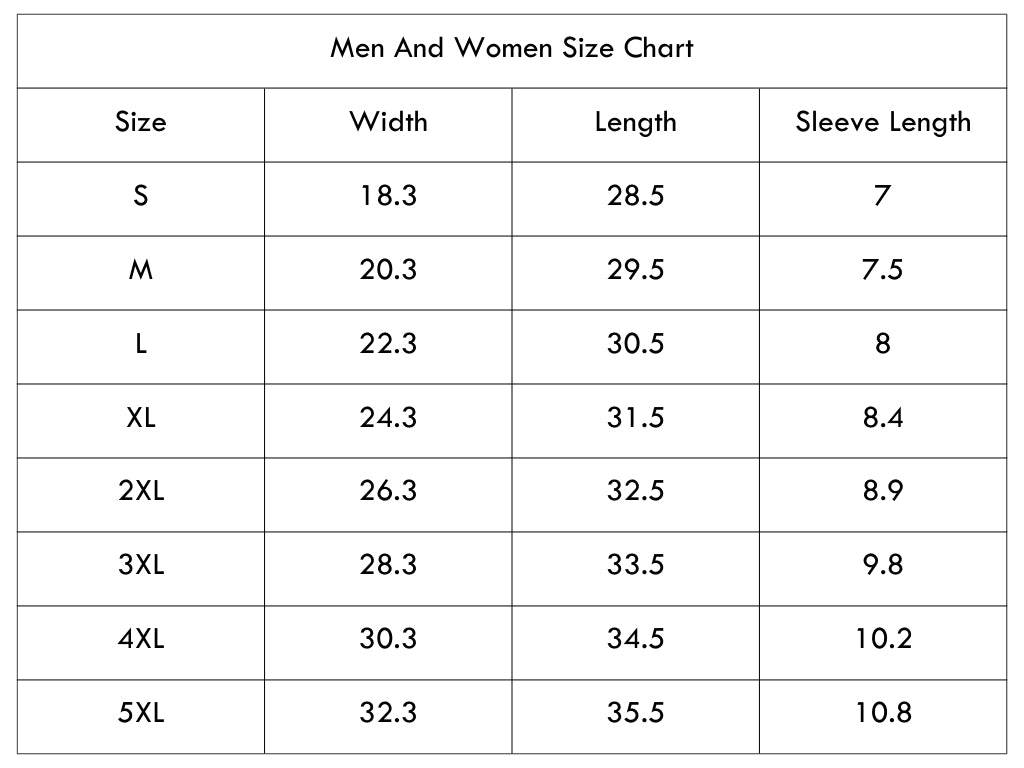Select the Size column header

point(140,122)
